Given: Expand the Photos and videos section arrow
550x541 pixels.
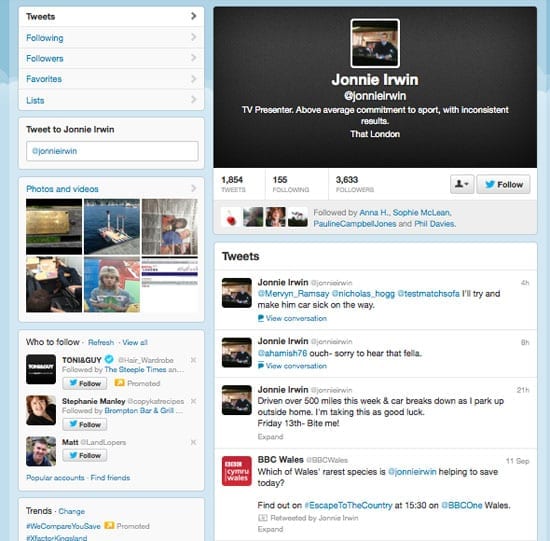Looking at the screenshot, I should [x=193, y=188].
